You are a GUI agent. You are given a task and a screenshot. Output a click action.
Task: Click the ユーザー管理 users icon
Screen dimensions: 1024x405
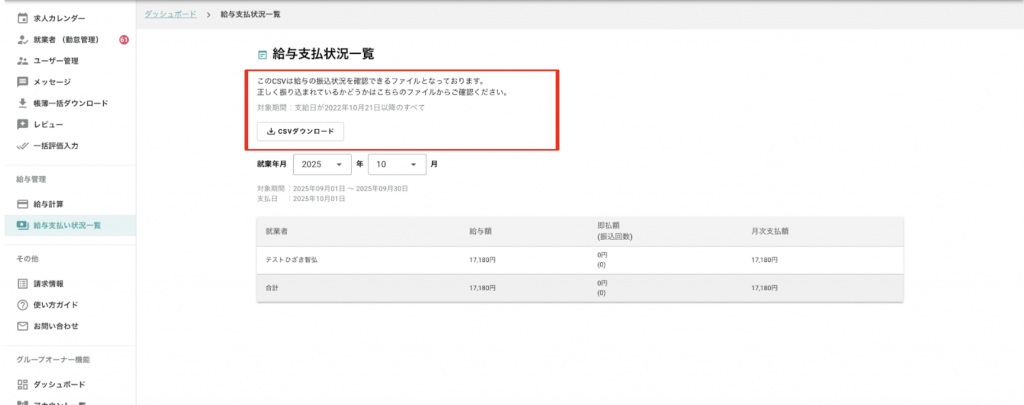[22, 61]
